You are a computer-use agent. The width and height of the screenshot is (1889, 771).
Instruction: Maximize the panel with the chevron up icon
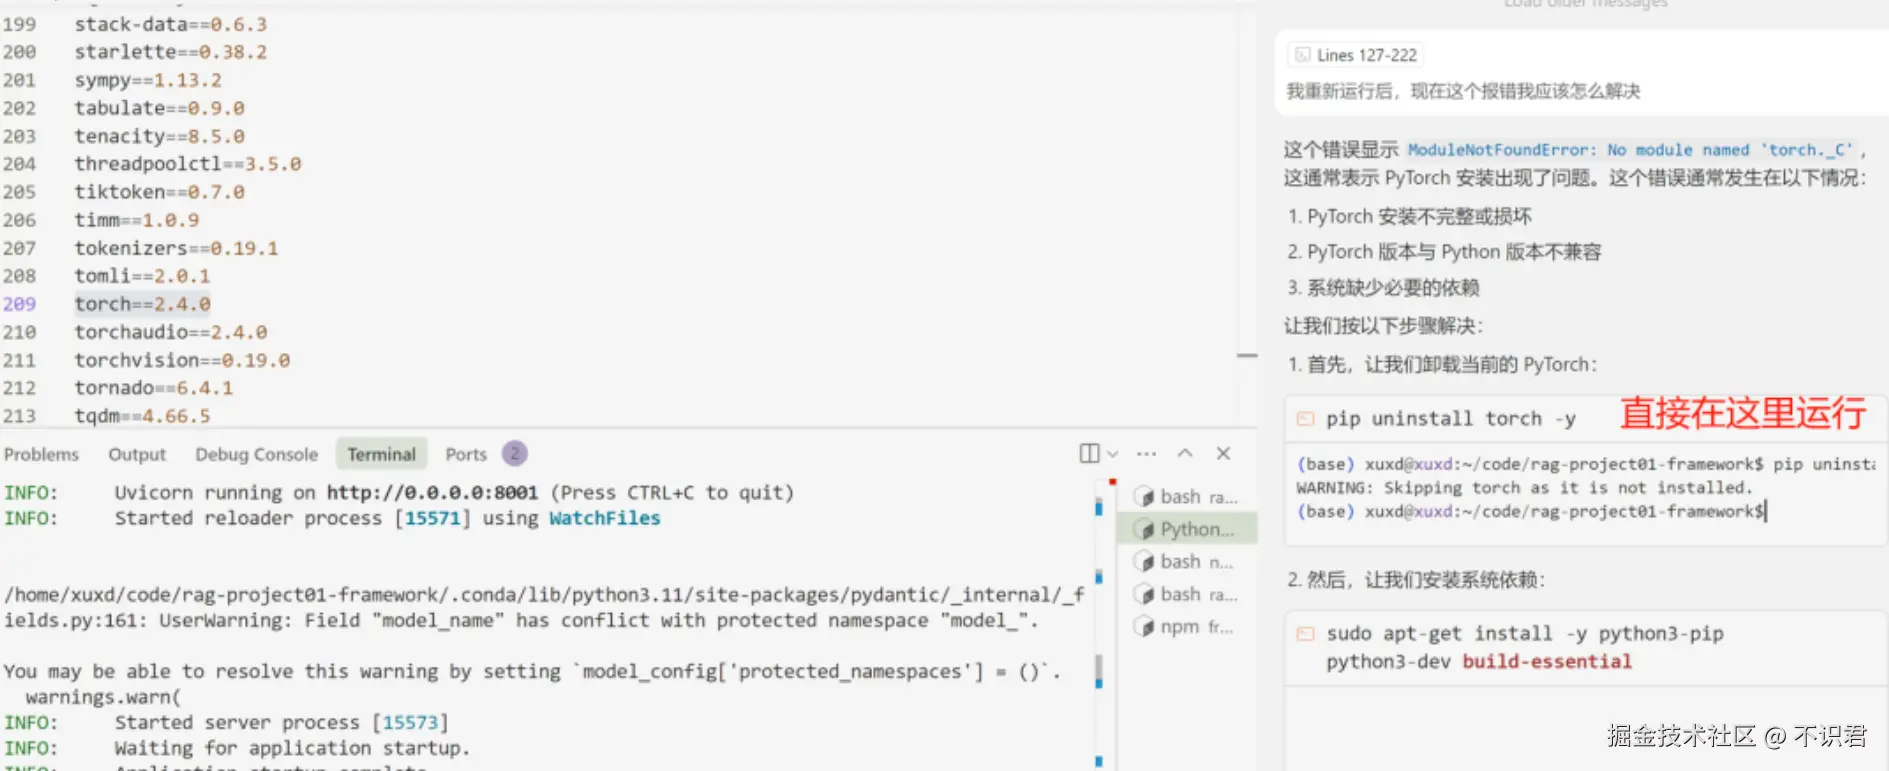click(1185, 453)
